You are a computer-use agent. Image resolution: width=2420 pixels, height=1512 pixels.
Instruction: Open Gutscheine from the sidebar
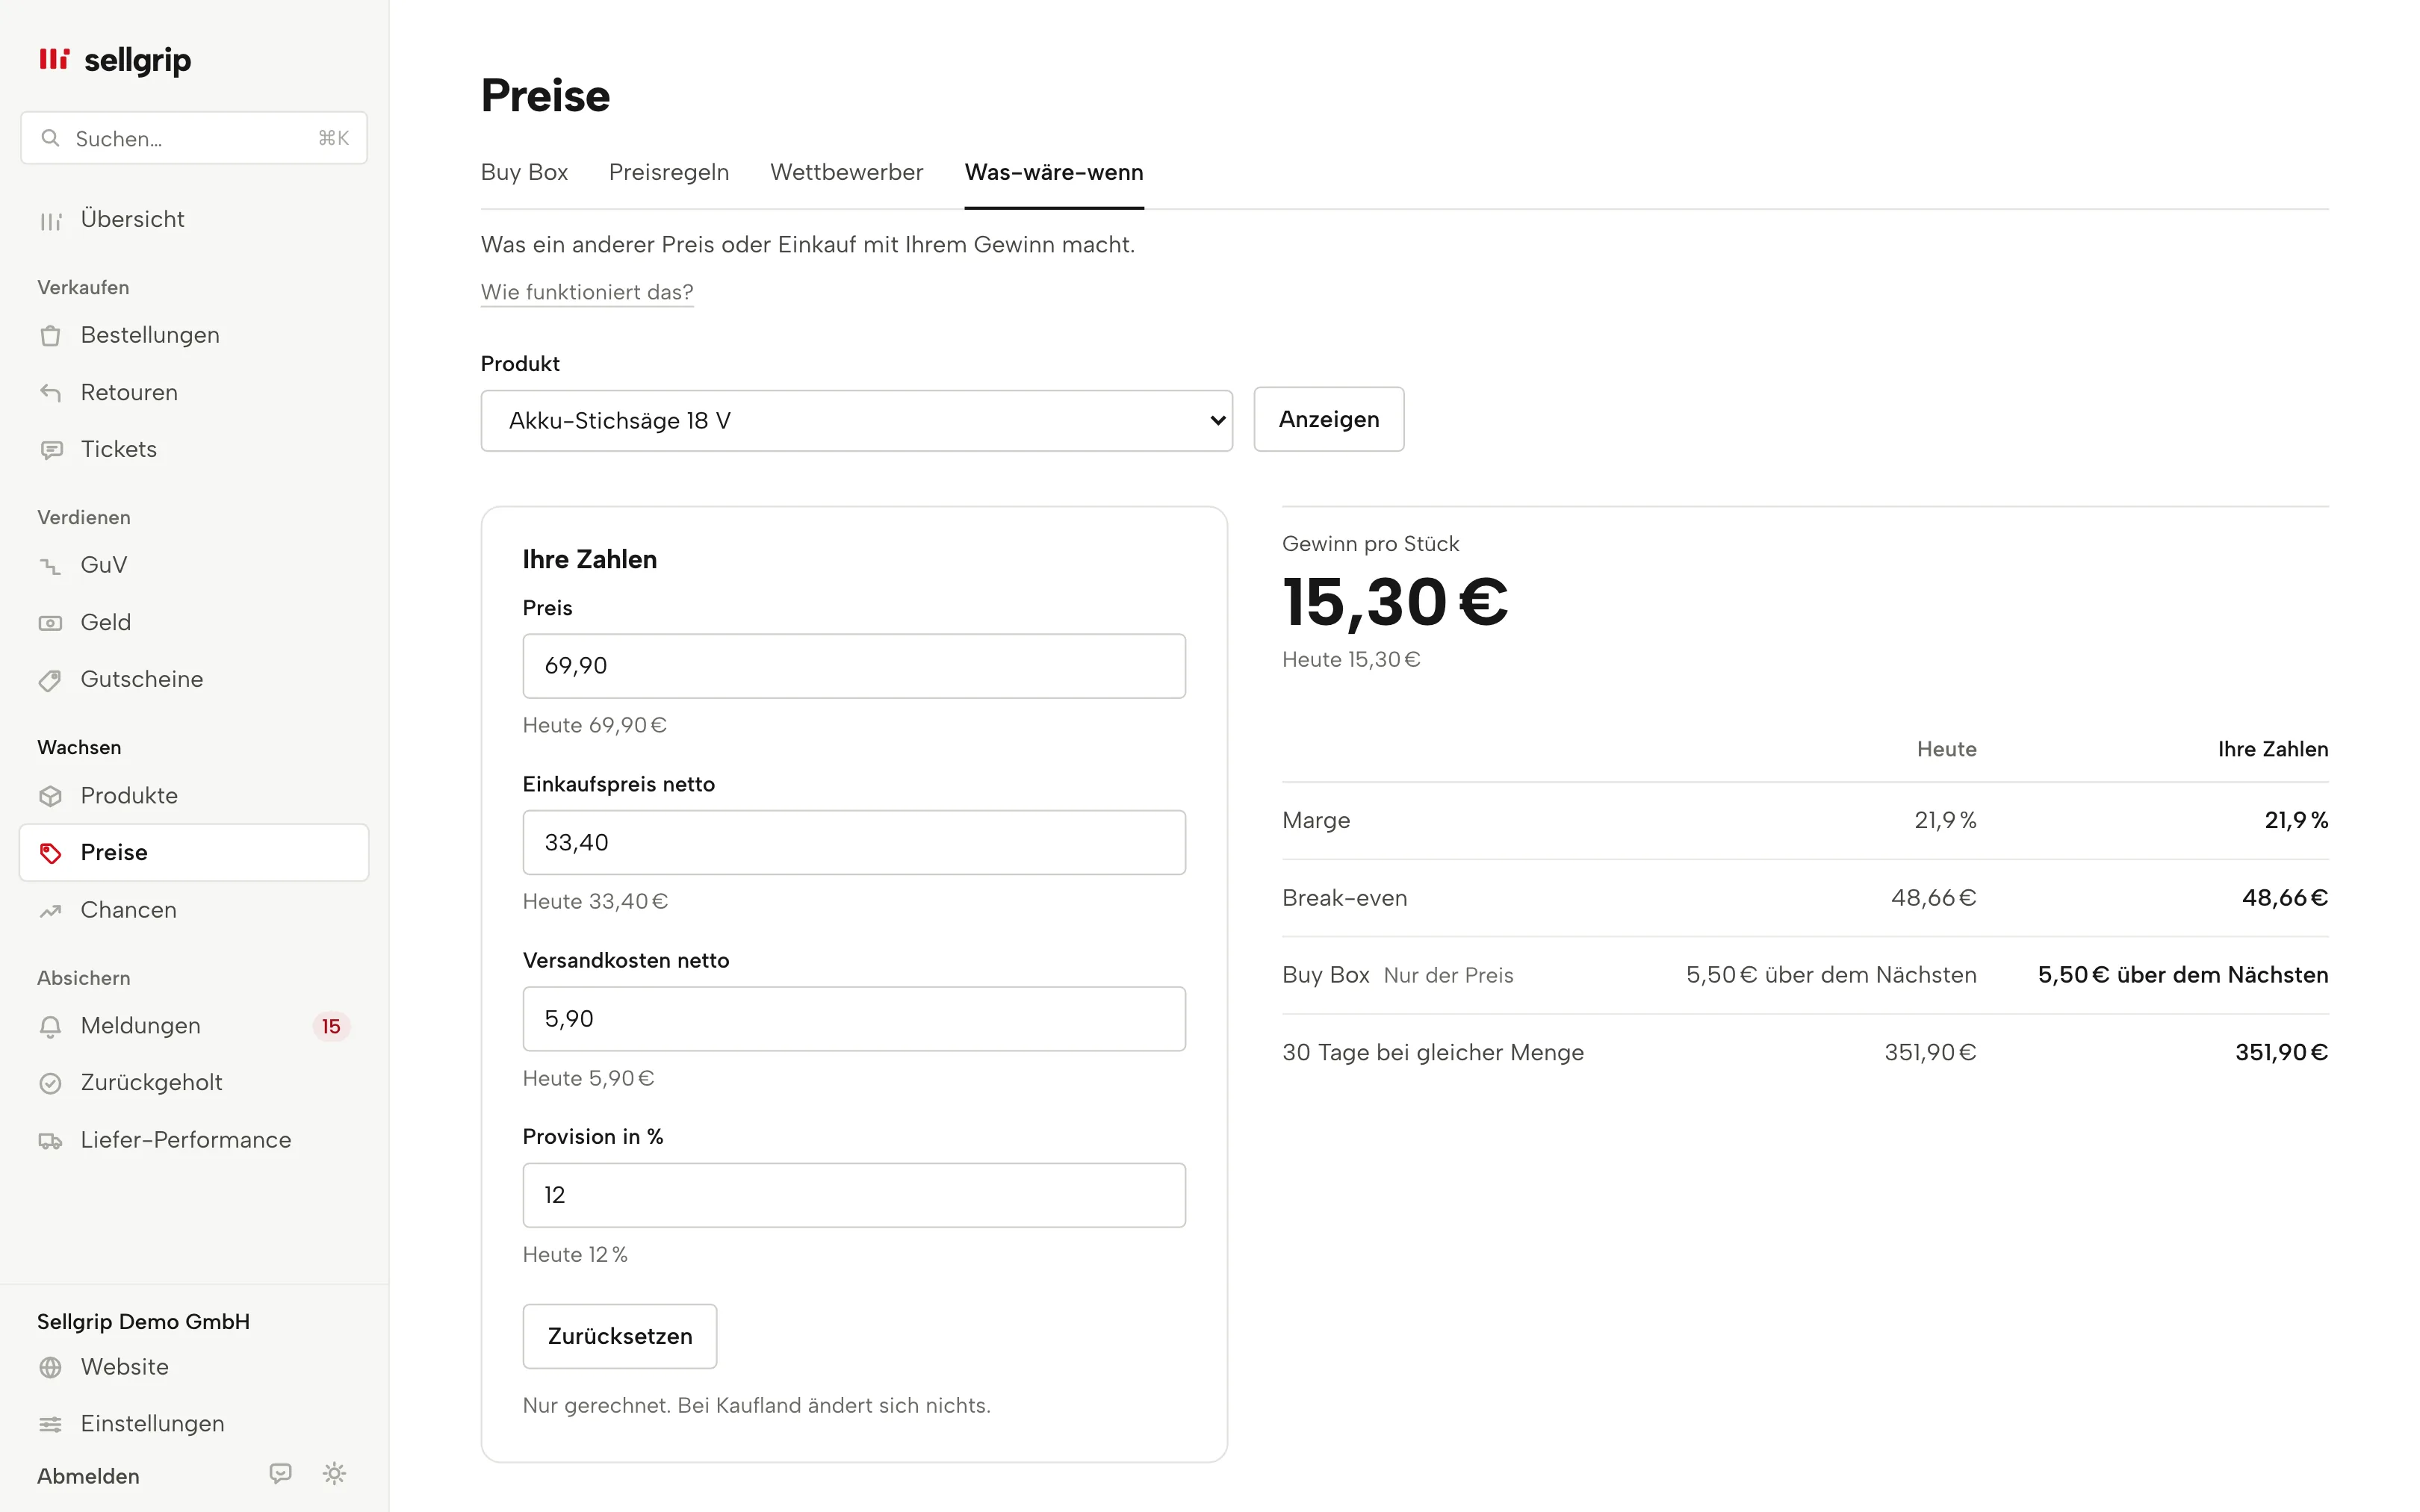tap(194, 679)
